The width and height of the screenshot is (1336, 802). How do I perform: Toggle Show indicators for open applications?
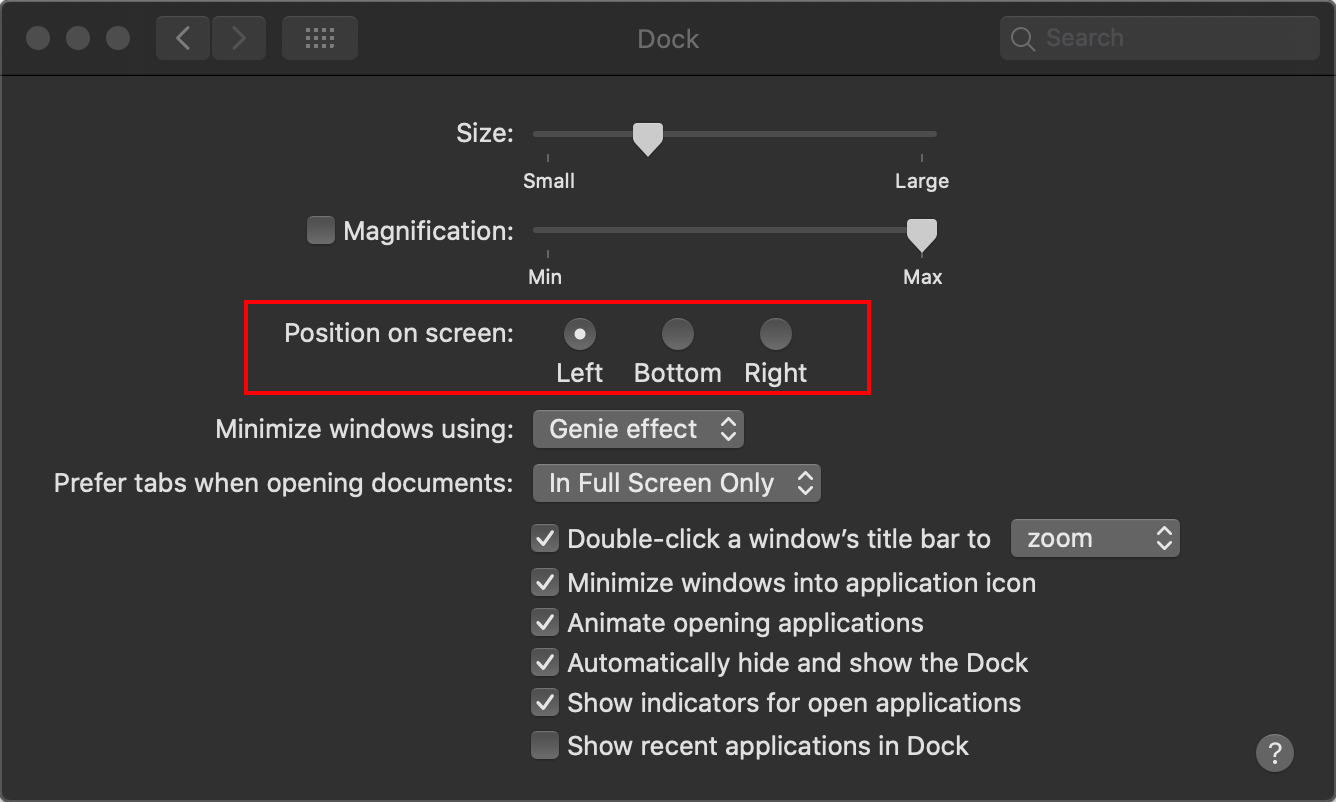pos(545,702)
